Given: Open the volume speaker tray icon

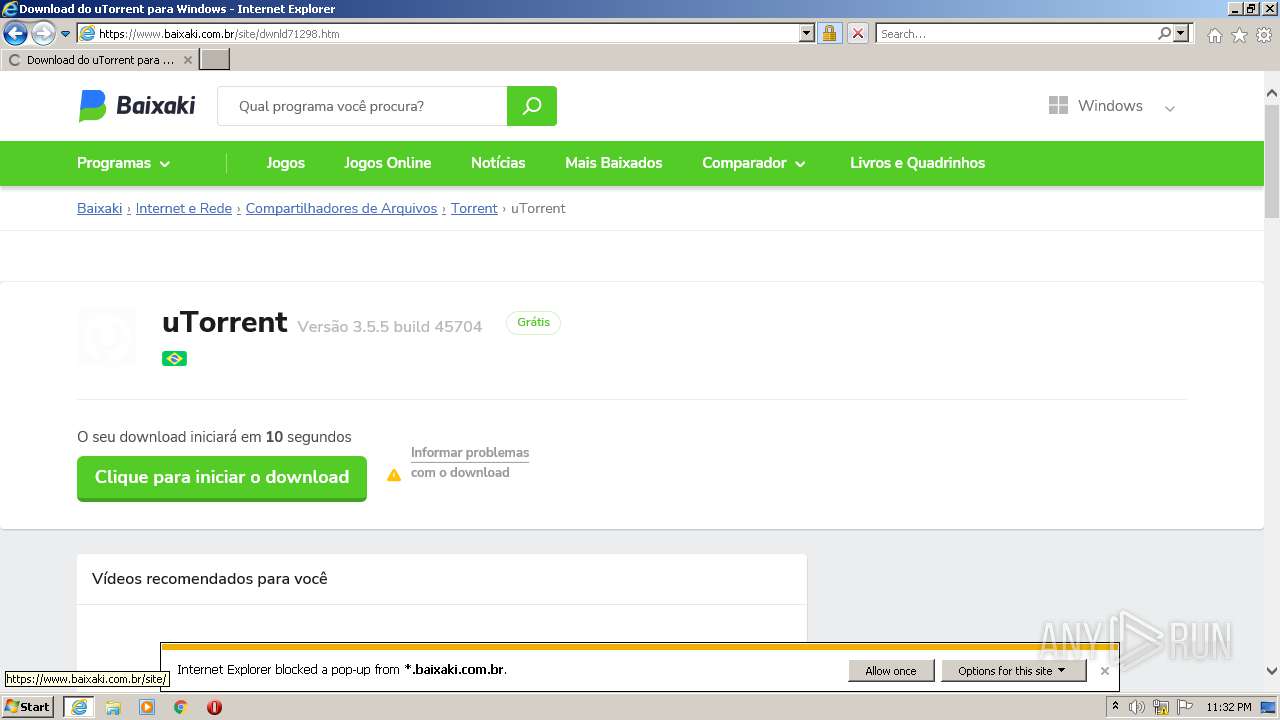Looking at the screenshot, I should pyautogui.click(x=1137, y=707).
